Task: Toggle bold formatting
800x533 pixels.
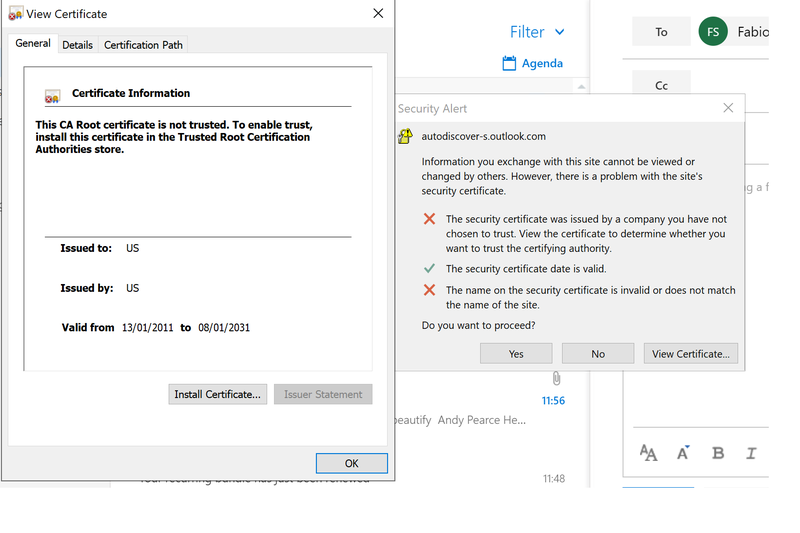Action: click(x=718, y=453)
